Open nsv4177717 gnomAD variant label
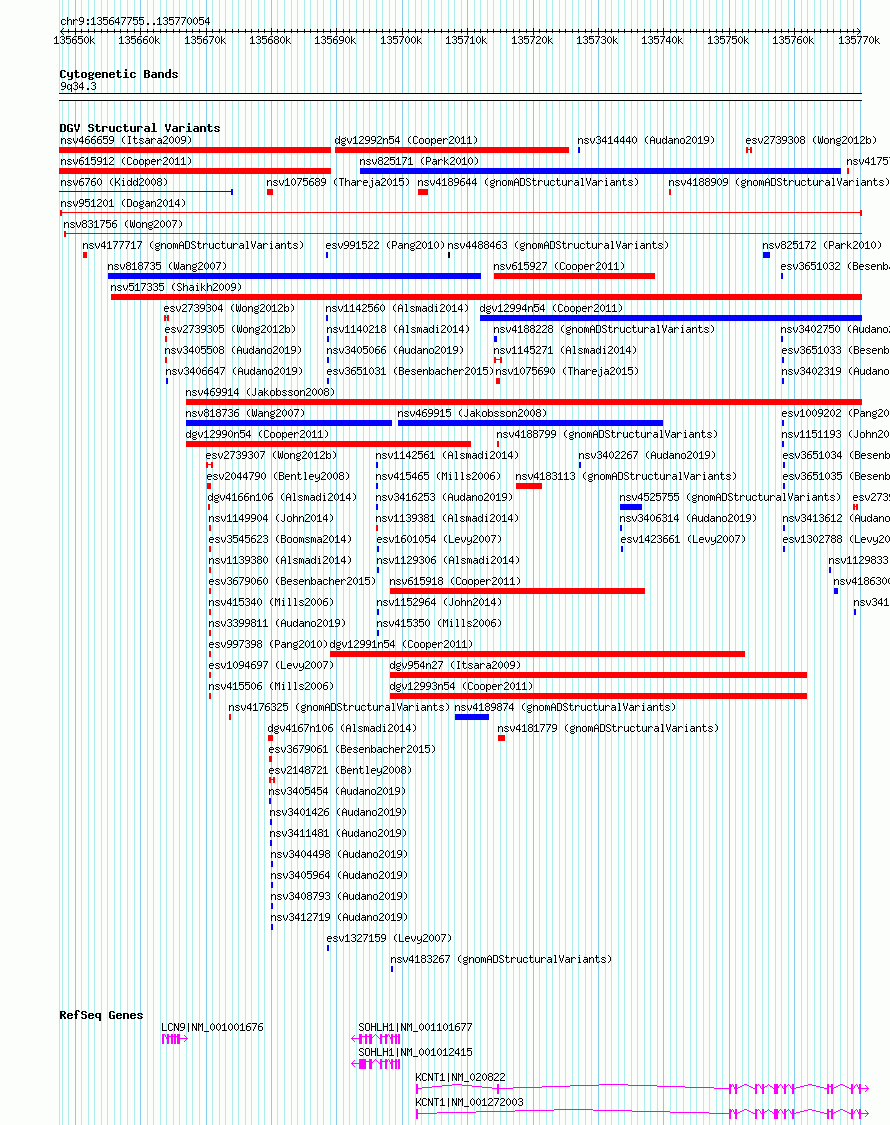890x1125 pixels. tap(193, 245)
